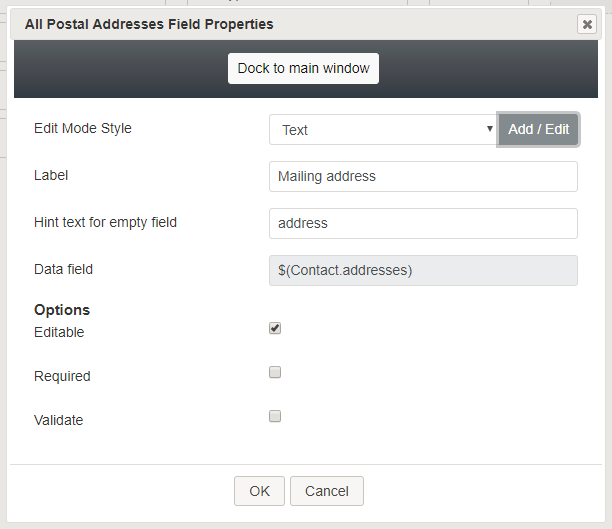Select the hint text input containing address
This screenshot has width=612, height=529.
point(423,223)
